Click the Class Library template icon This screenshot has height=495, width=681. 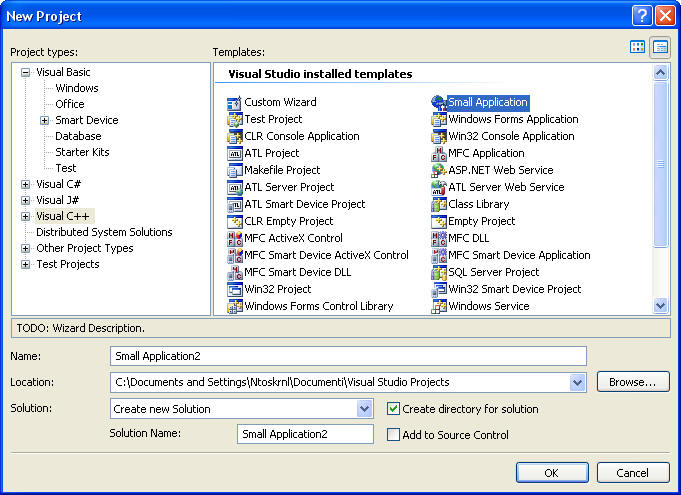tap(439, 205)
